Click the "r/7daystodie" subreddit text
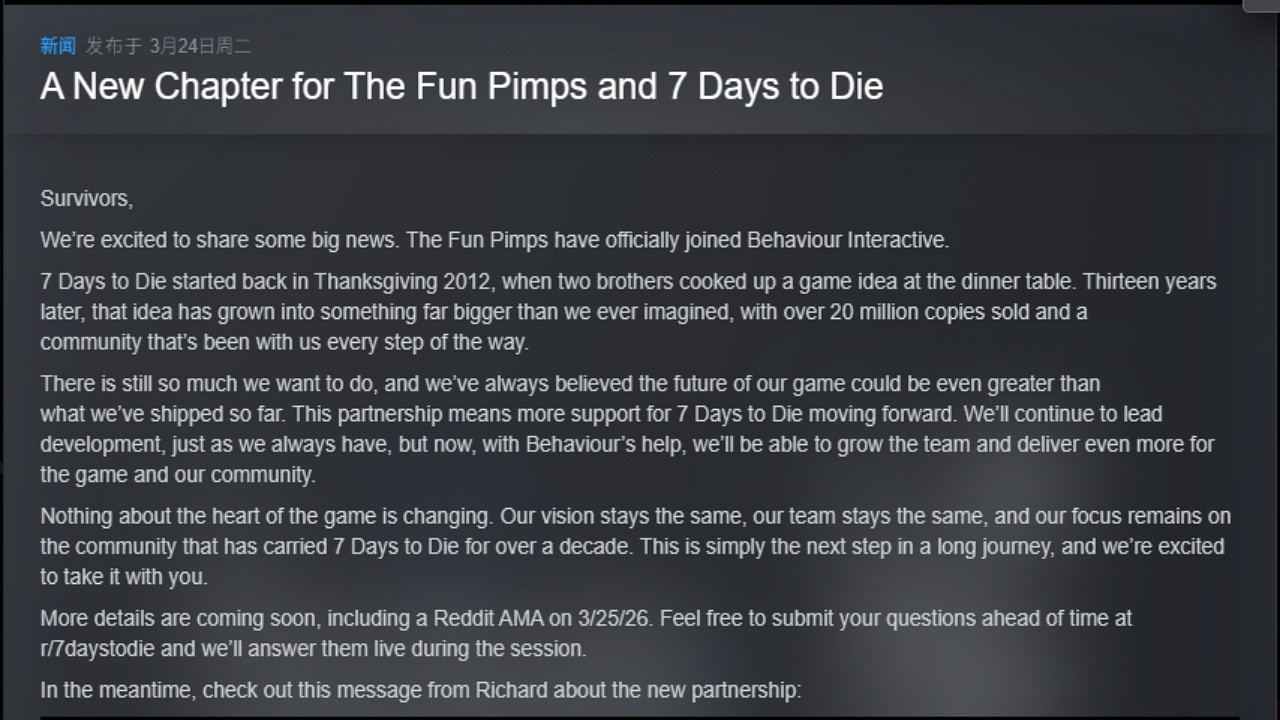1280x720 pixels. click(98, 648)
